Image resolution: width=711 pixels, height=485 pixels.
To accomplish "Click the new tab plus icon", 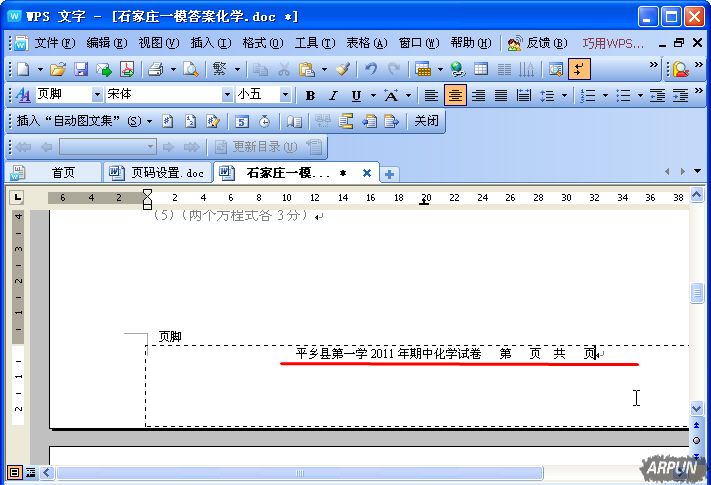I will pos(389,173).
